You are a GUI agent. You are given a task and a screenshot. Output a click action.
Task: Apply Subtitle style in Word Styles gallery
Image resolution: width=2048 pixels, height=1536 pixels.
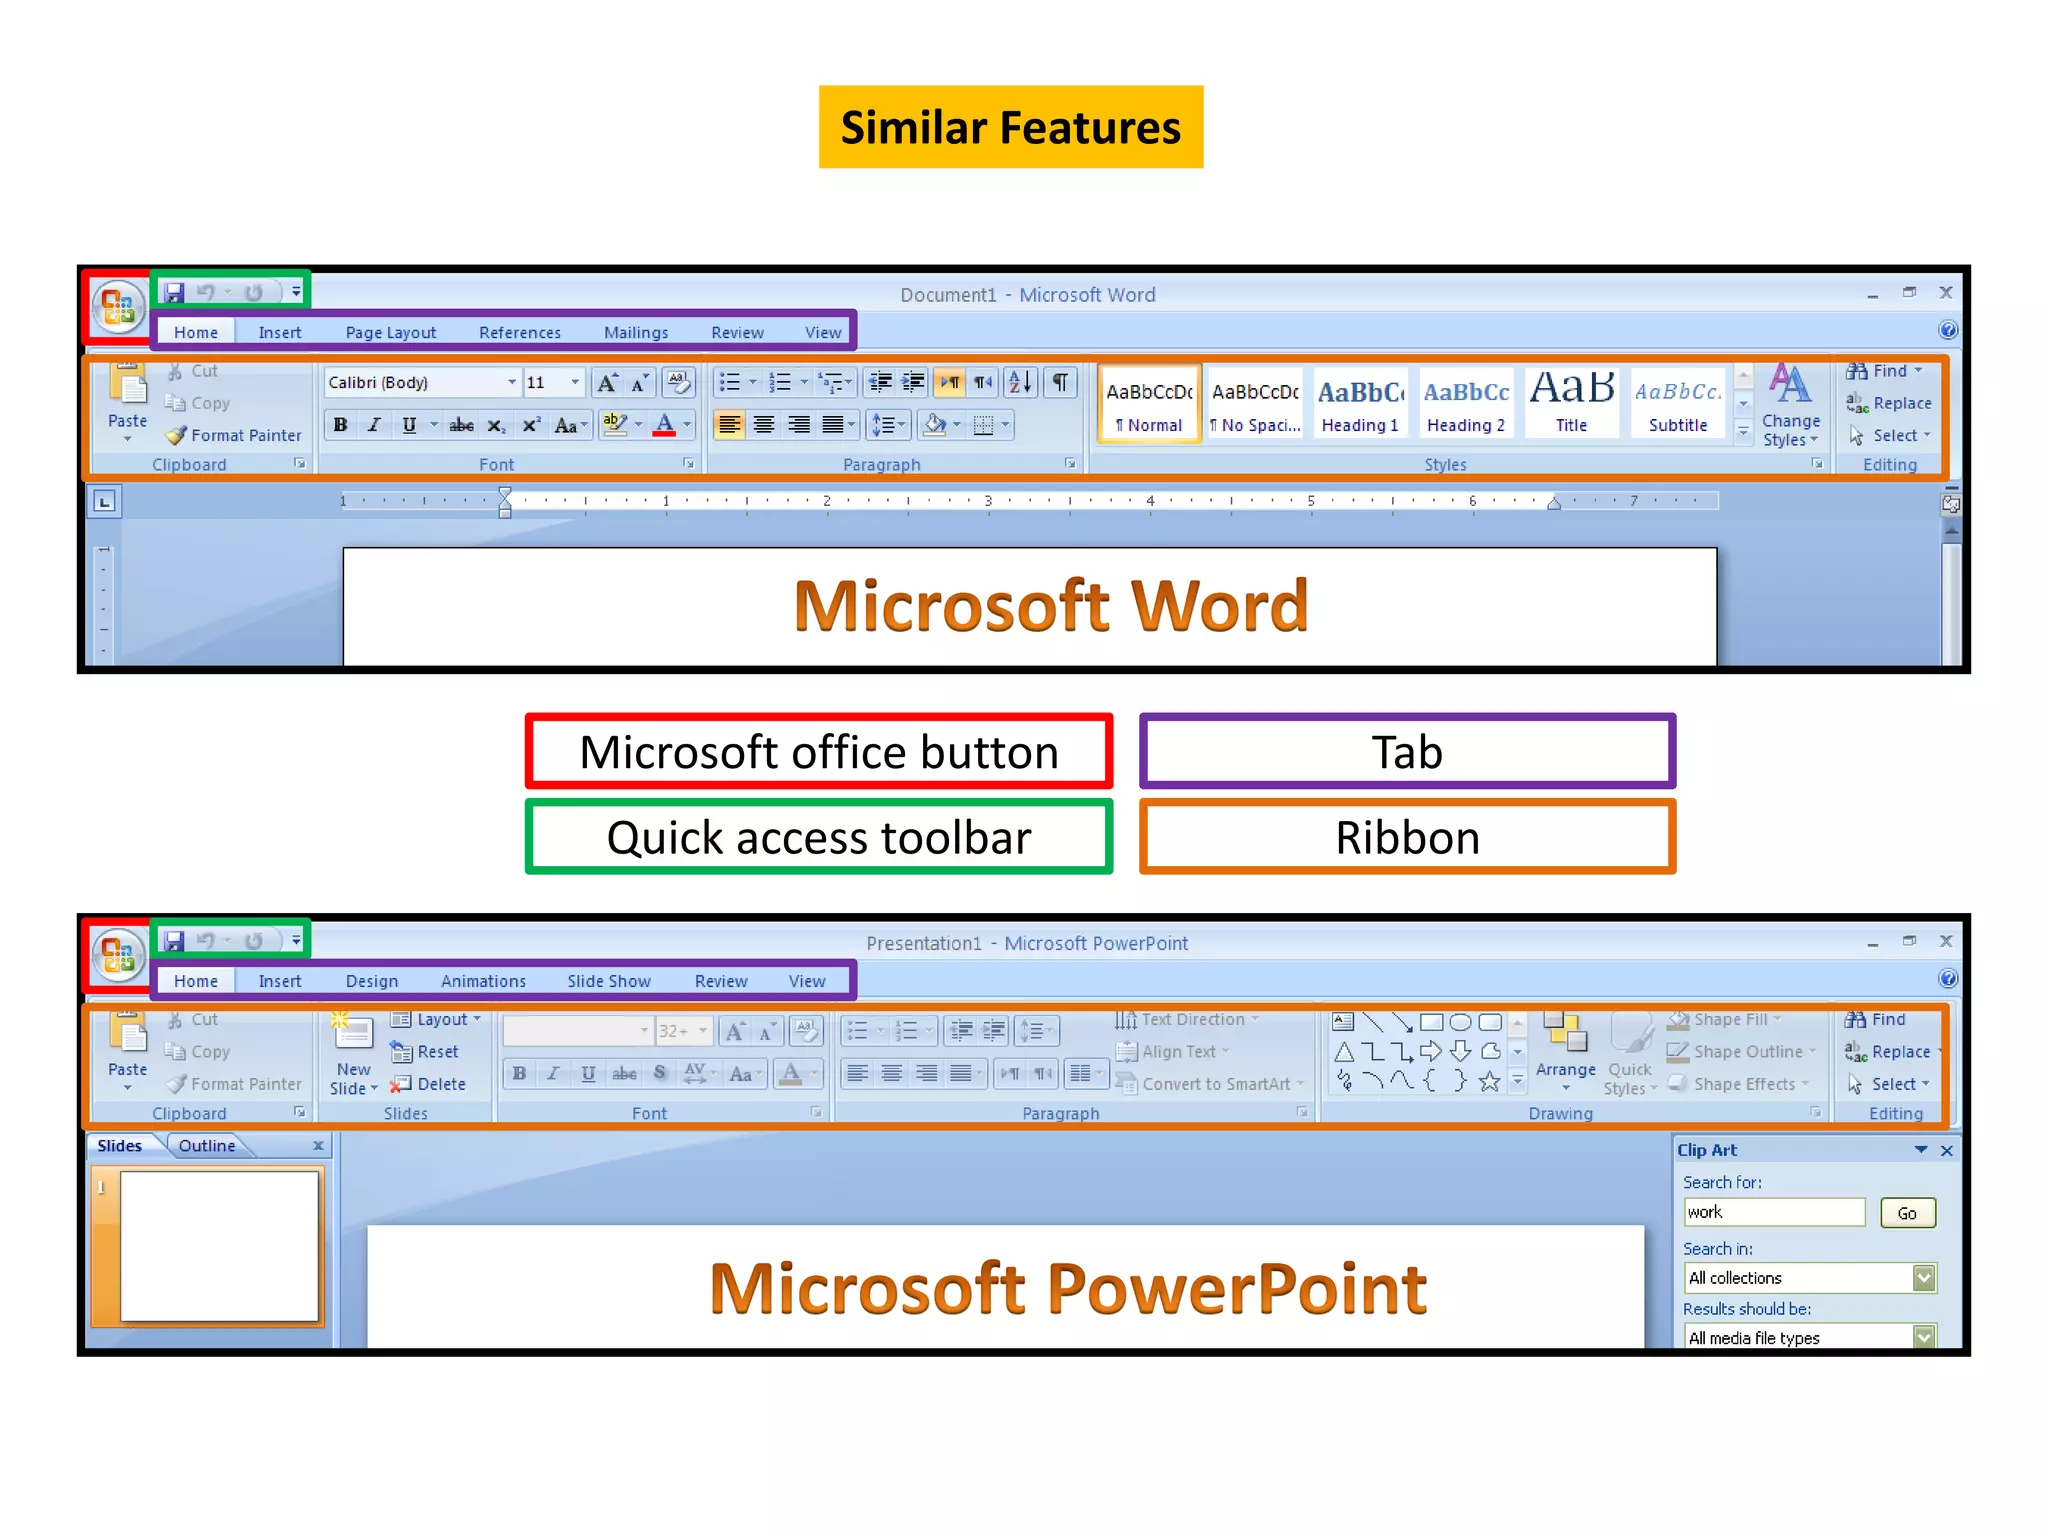[1678, 402]
